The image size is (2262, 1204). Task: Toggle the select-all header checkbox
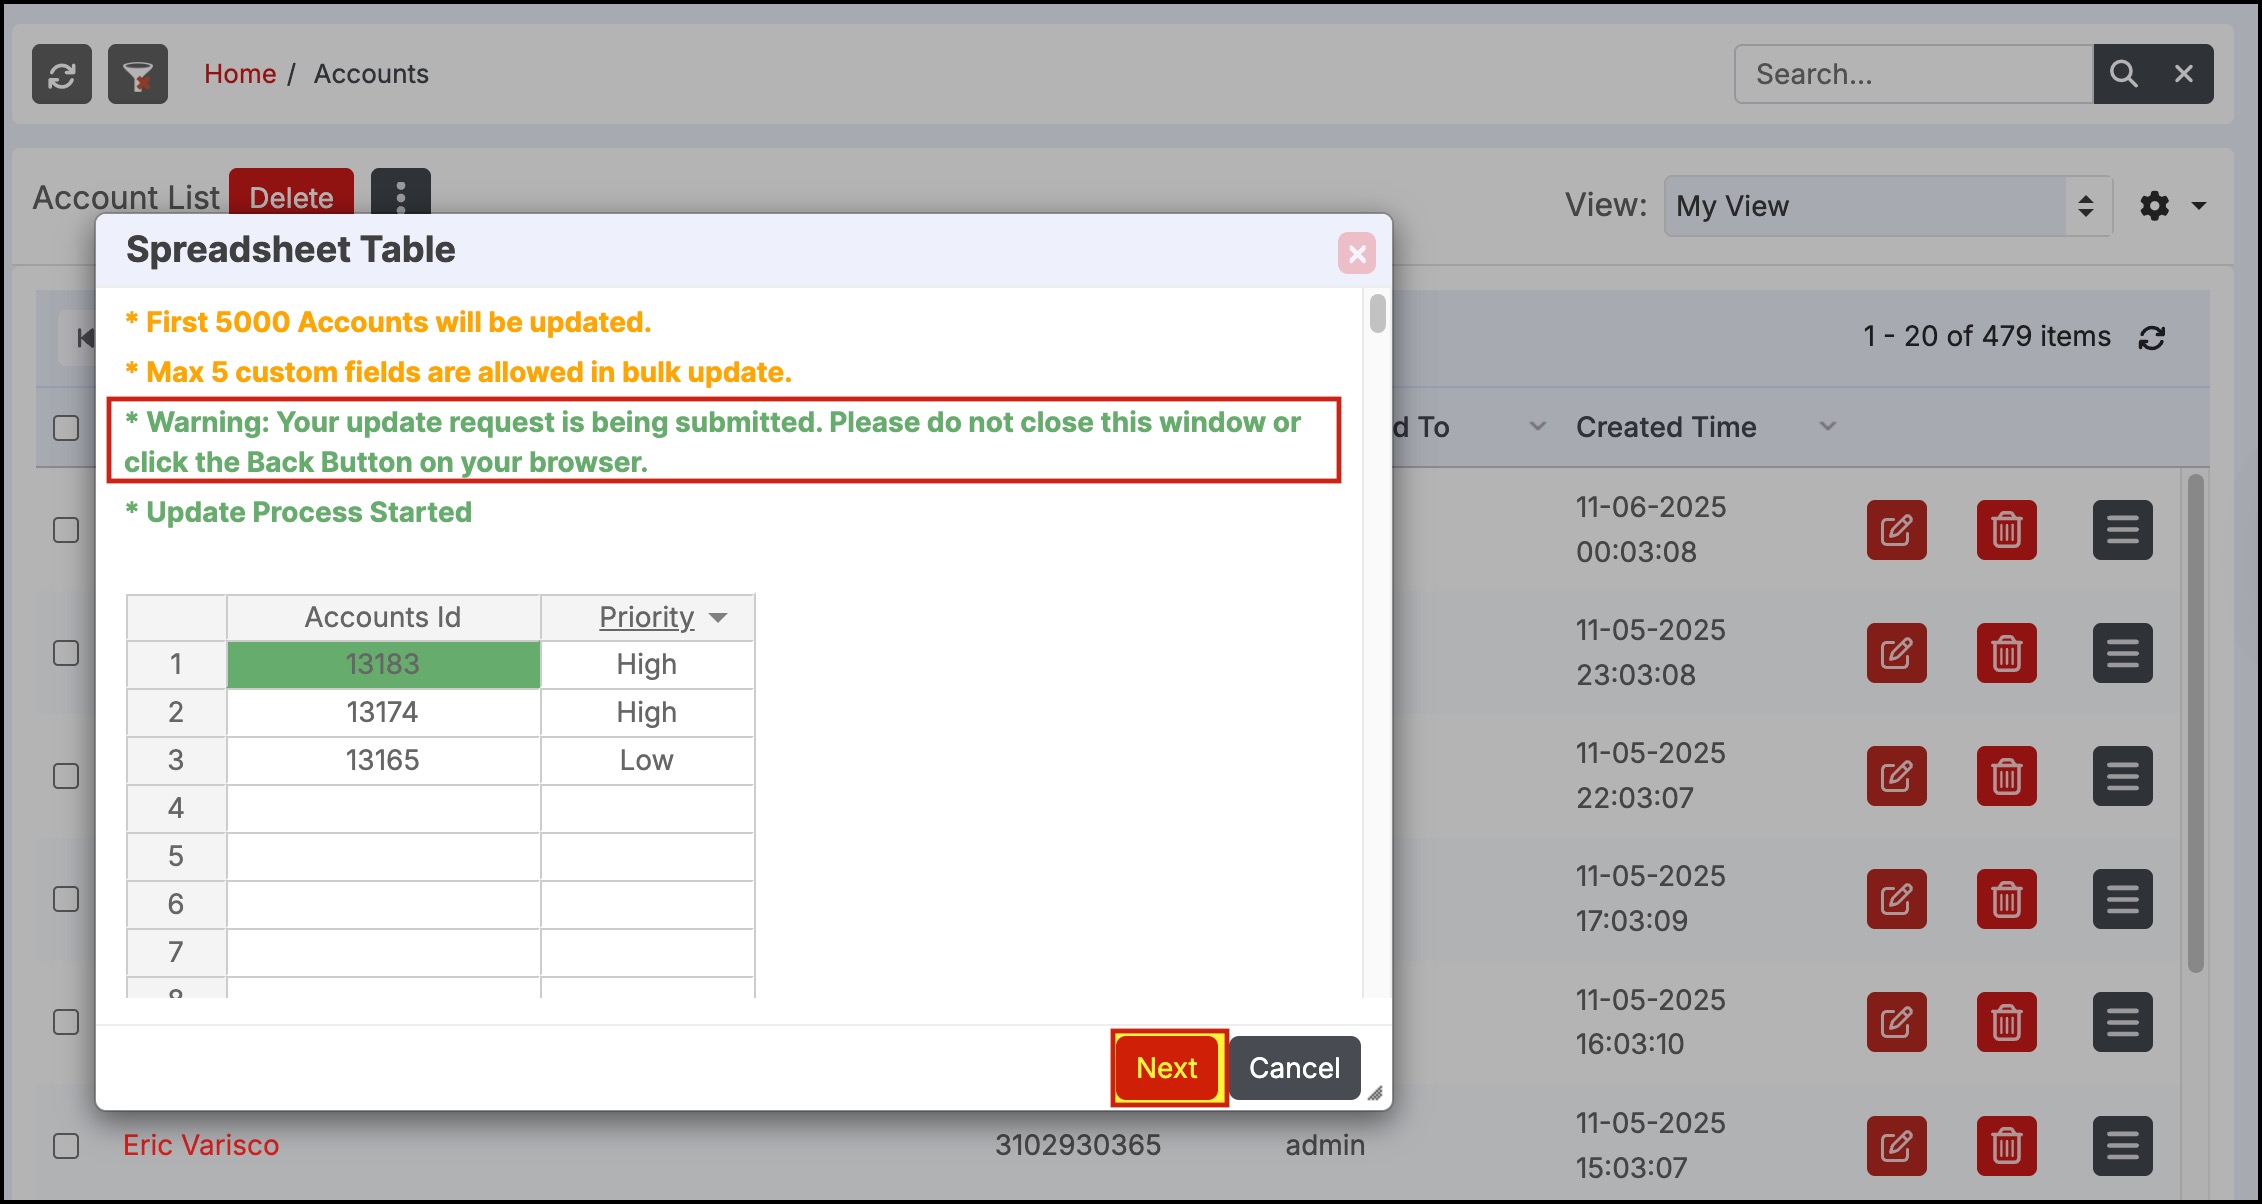pyautogui.click(x=66, y=428)
